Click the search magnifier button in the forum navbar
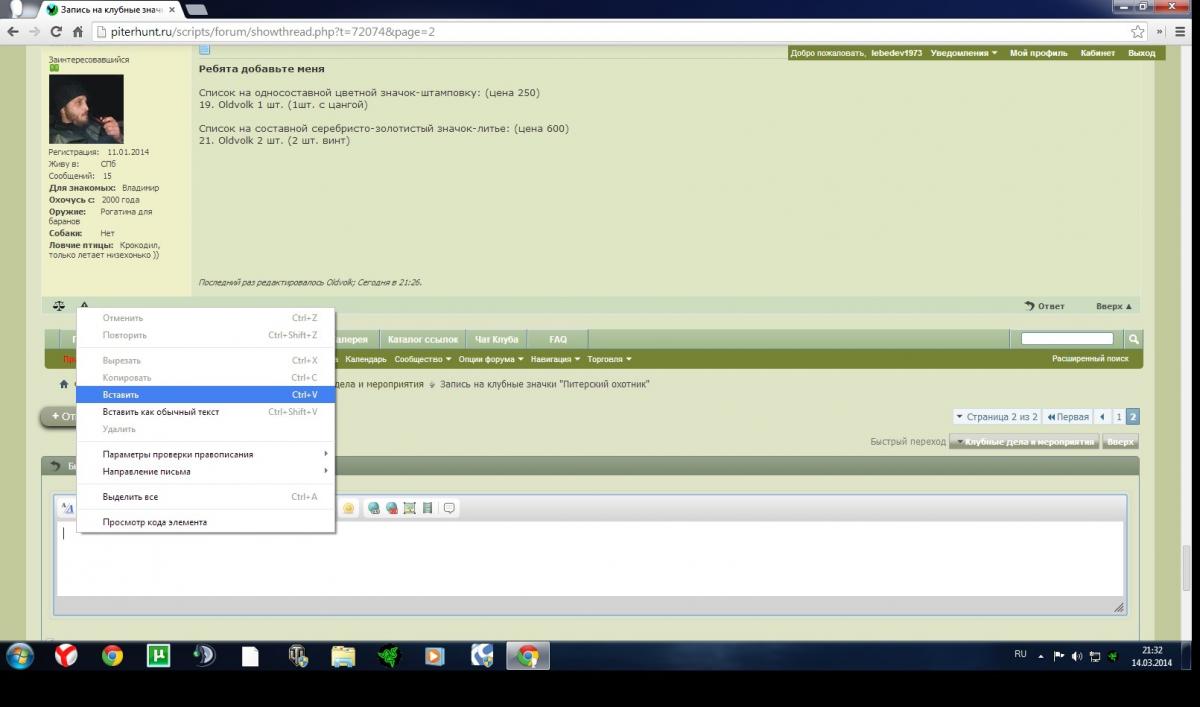Viewport: 1200px width, 707px height. [1133, 339]
